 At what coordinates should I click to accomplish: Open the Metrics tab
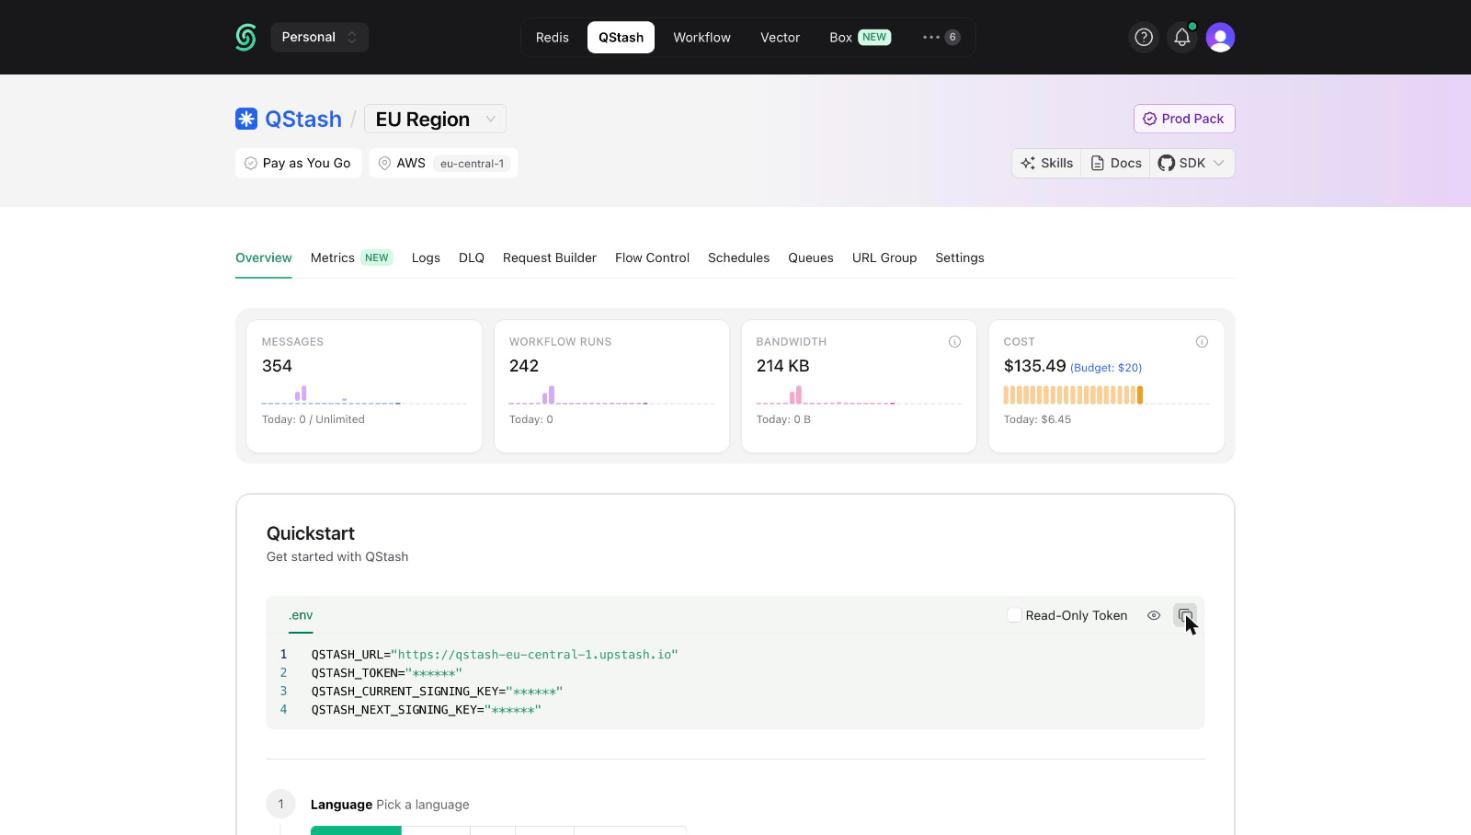pos(351,258)
